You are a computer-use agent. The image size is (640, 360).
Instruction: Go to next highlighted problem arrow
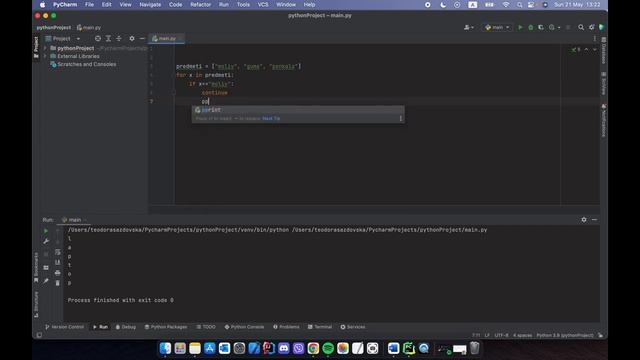(595, 49)
